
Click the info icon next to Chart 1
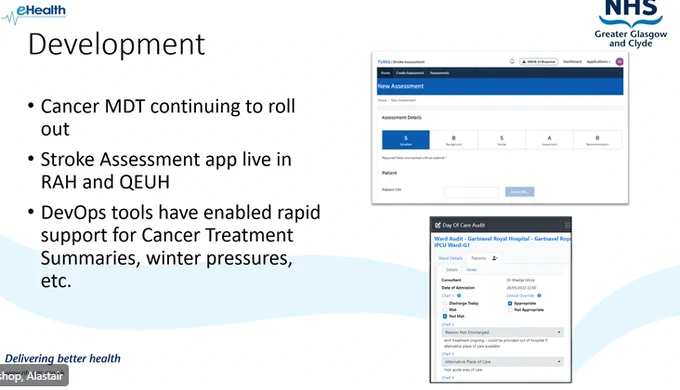459,295
